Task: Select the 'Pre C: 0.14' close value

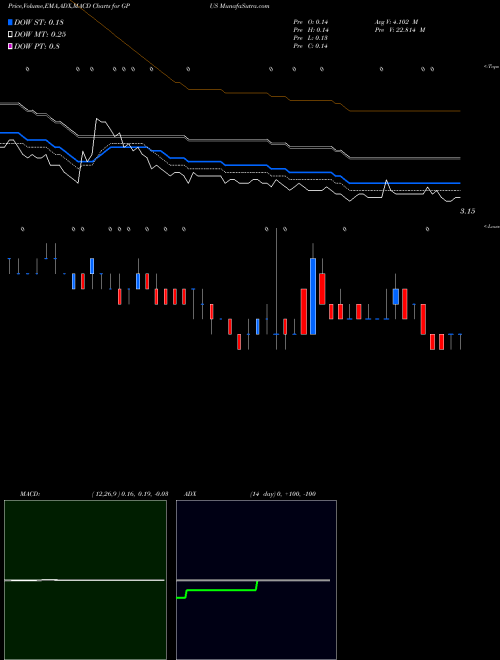Action: (x=311, y=46)
